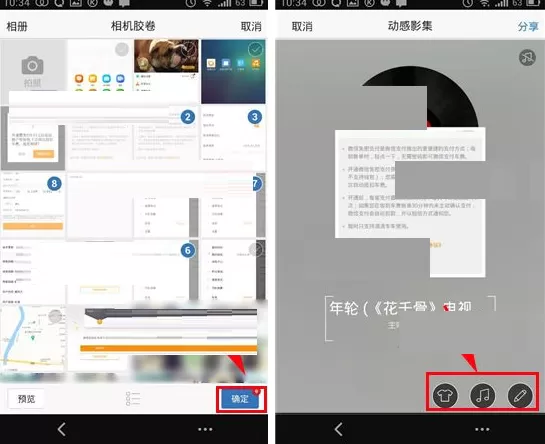This screenshot has height=444, width=545.
Task: Toggle checkmark on the blue app-grid photo
Action: (255, 50)
